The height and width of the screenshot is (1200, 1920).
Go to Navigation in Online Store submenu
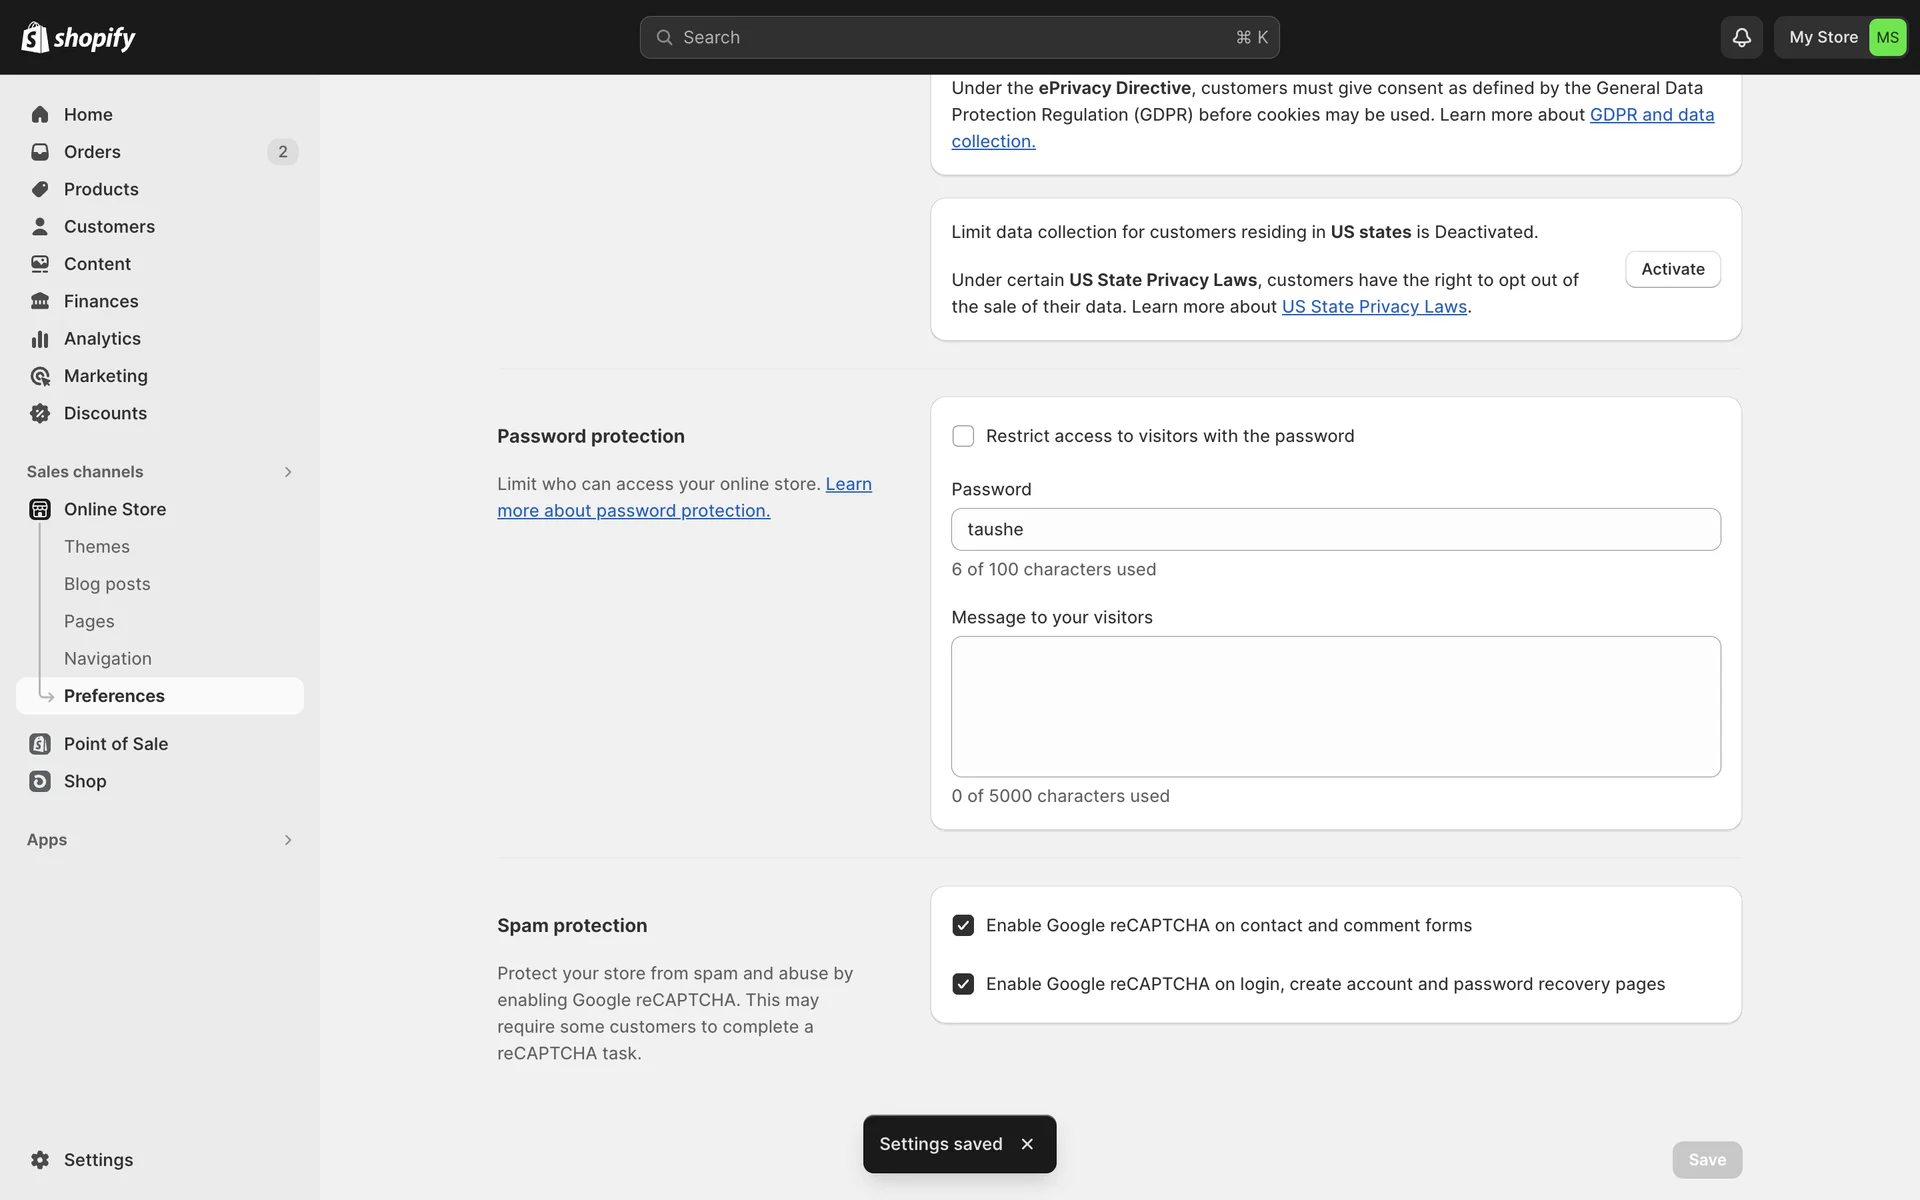pyautogui.click(x=108, y=659)
